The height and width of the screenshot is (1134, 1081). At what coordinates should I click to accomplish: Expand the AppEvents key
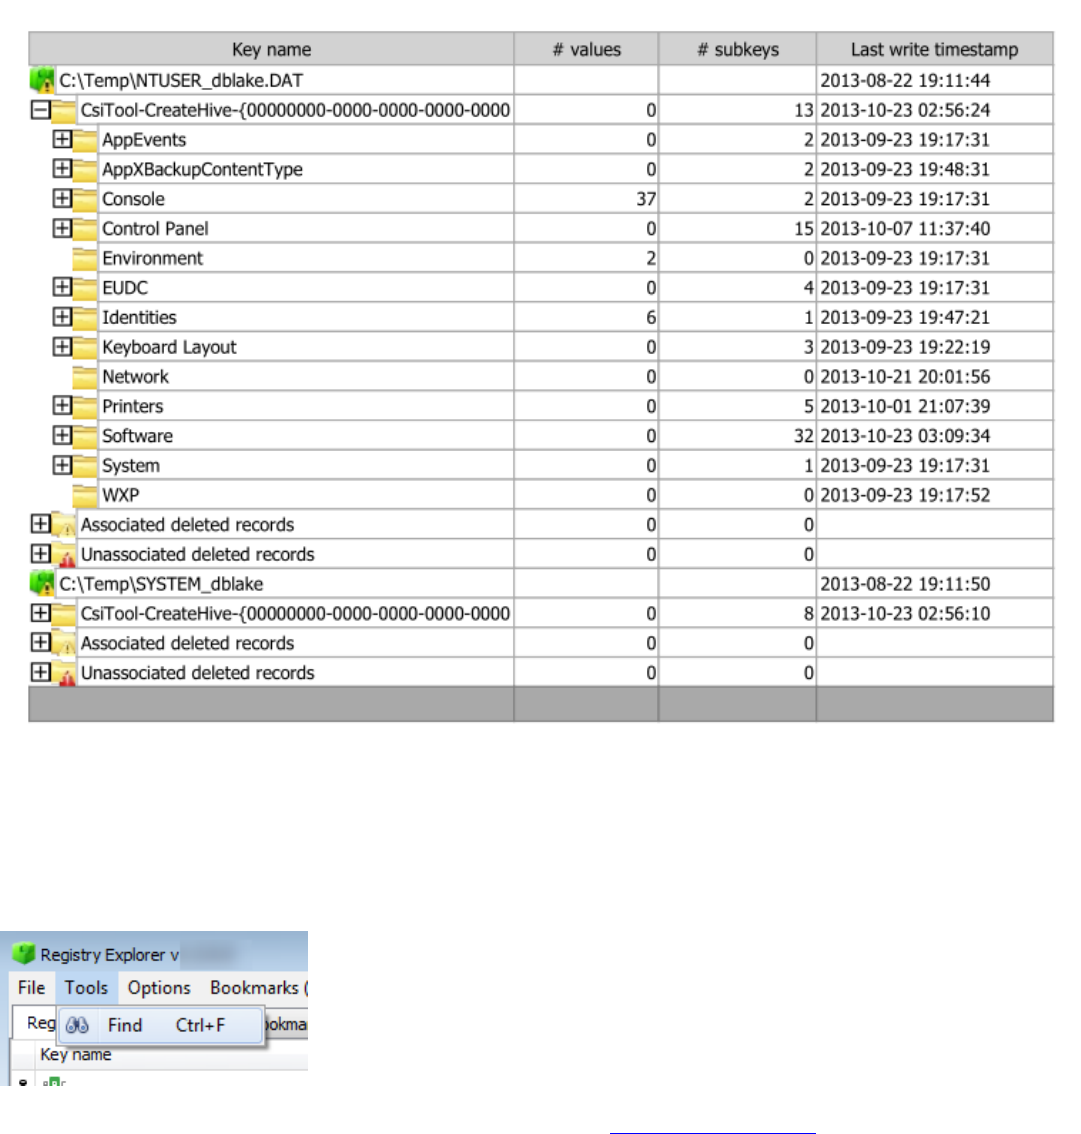coord(62,139)
